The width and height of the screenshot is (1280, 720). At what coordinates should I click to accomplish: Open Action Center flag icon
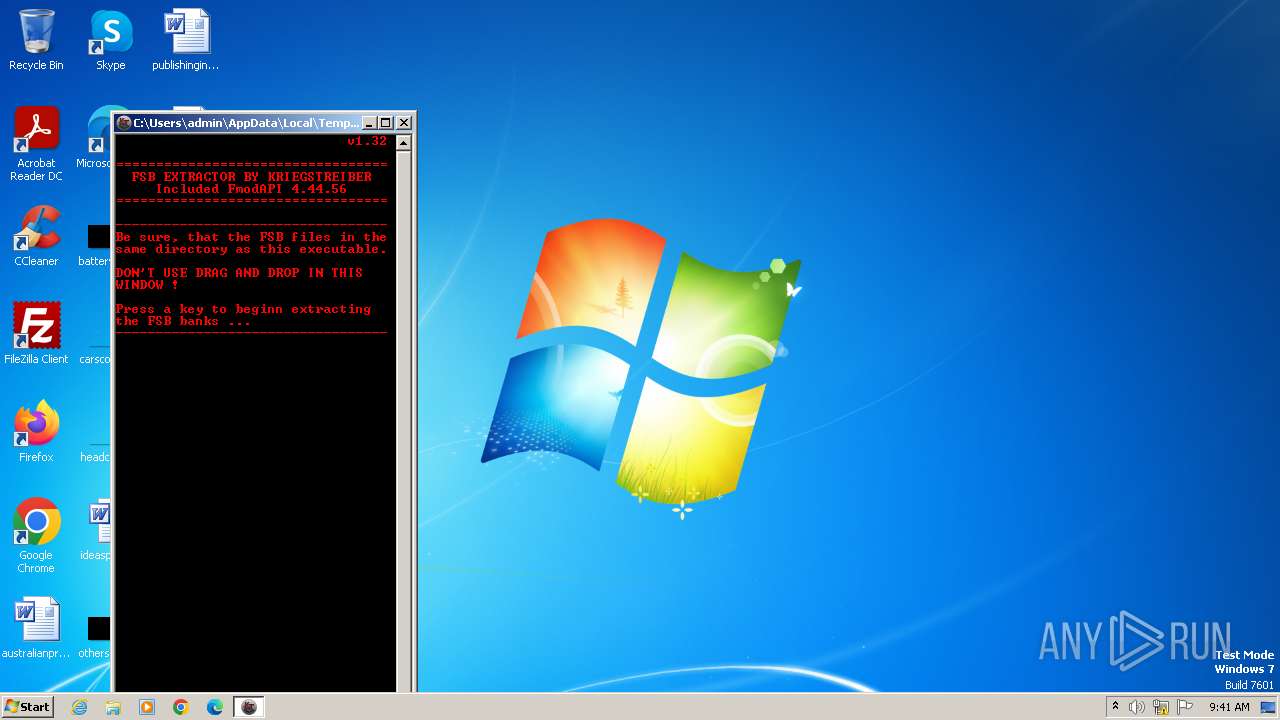click(1185, 707)
